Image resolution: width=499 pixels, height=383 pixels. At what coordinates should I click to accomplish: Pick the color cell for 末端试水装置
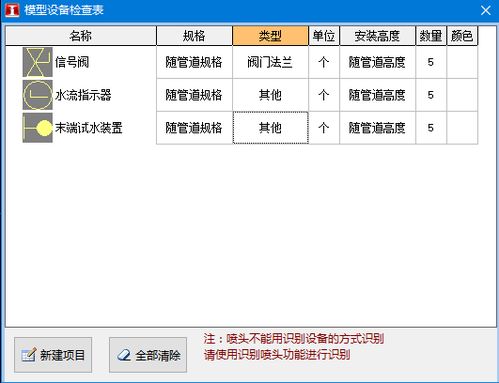[462, 128]
